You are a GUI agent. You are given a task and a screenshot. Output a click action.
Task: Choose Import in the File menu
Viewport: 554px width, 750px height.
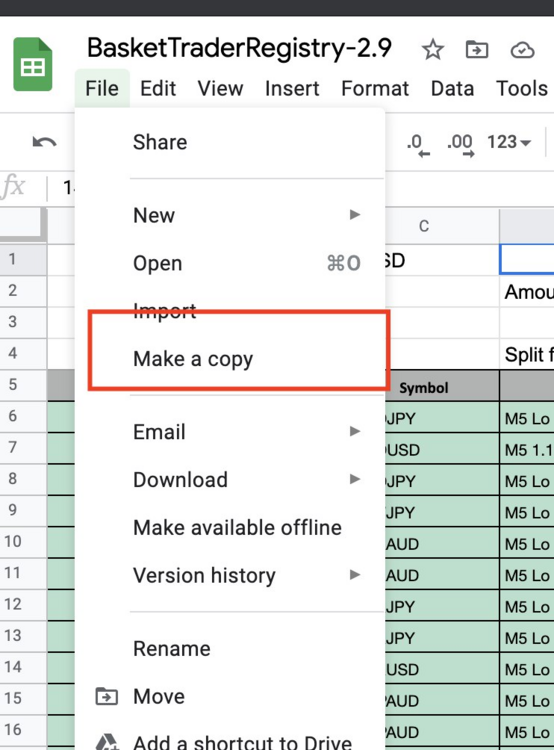click(230, 311)
